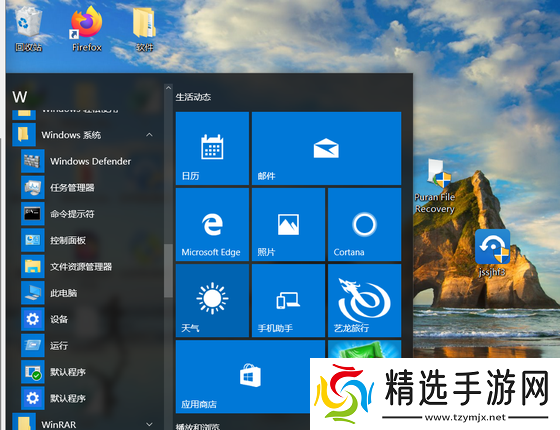Open the 软件 folder on desktop
This screenshot has height=430, width=560.
tap(144, 29)
